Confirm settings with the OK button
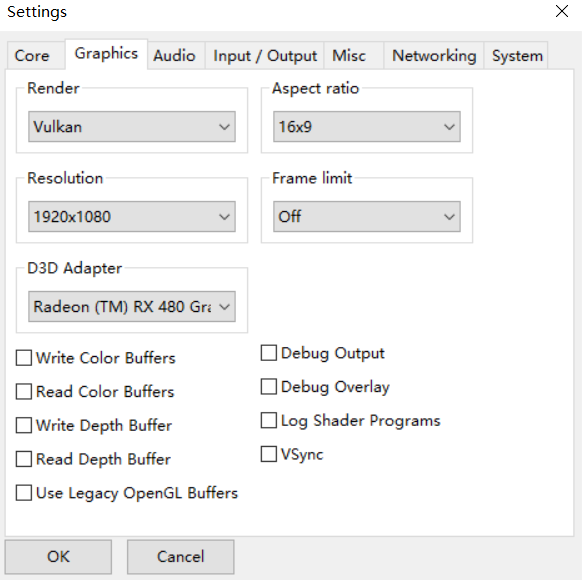This screenshot has width=582, height=580. pos(58,557)
